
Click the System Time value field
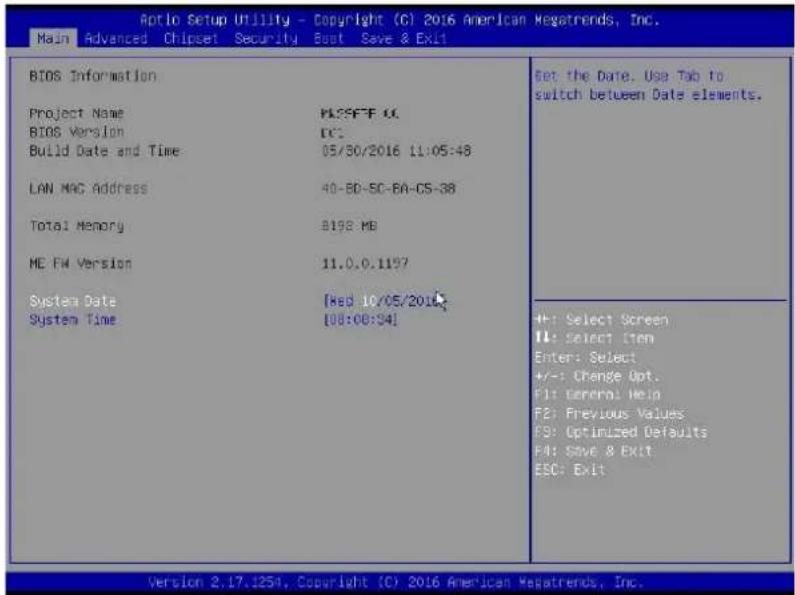tap(360, 320)
